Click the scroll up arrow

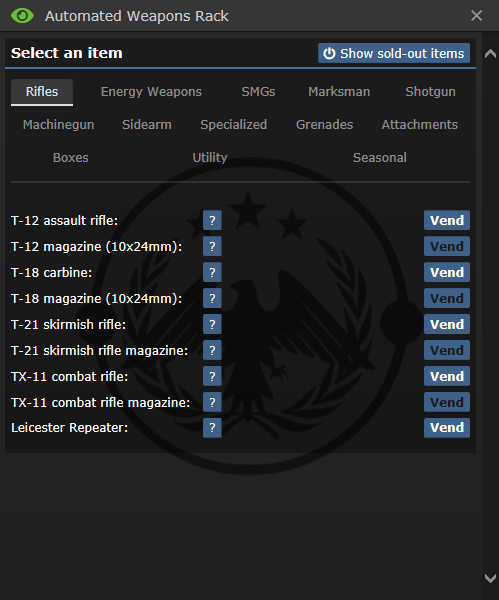pos(490,54)
